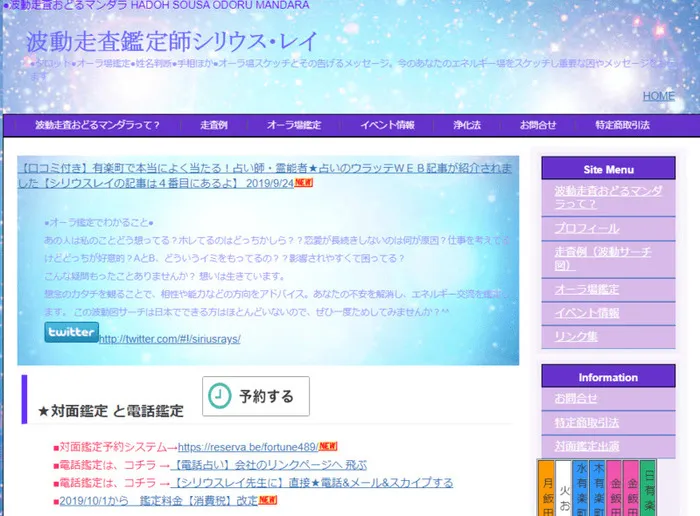Go to オーラ場鑑定 in top navigation
The height and width of the screenshot is (516, 700).
click(x=293, y=125)
